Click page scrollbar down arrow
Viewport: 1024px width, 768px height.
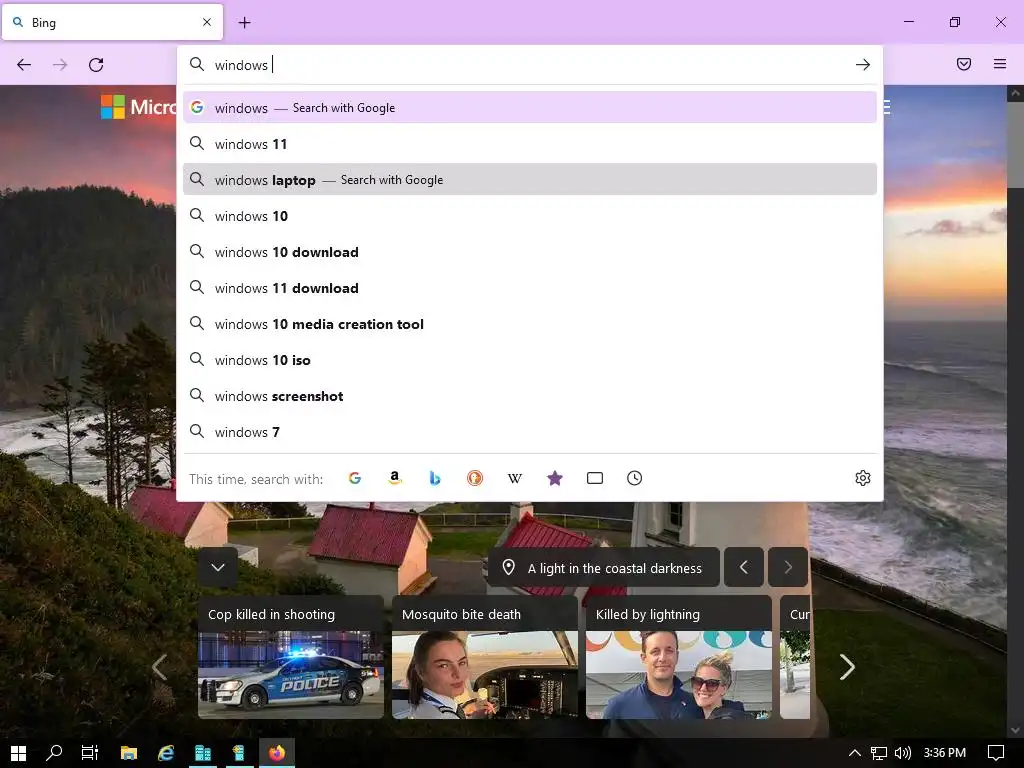click(1015, 730)
